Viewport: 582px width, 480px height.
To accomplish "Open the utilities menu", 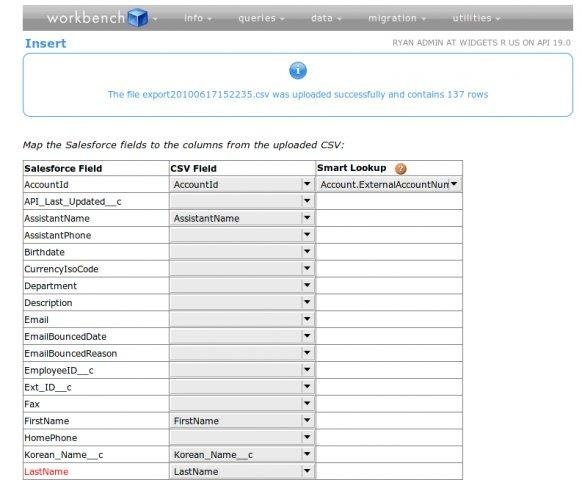I will click(x=476, y=18).
